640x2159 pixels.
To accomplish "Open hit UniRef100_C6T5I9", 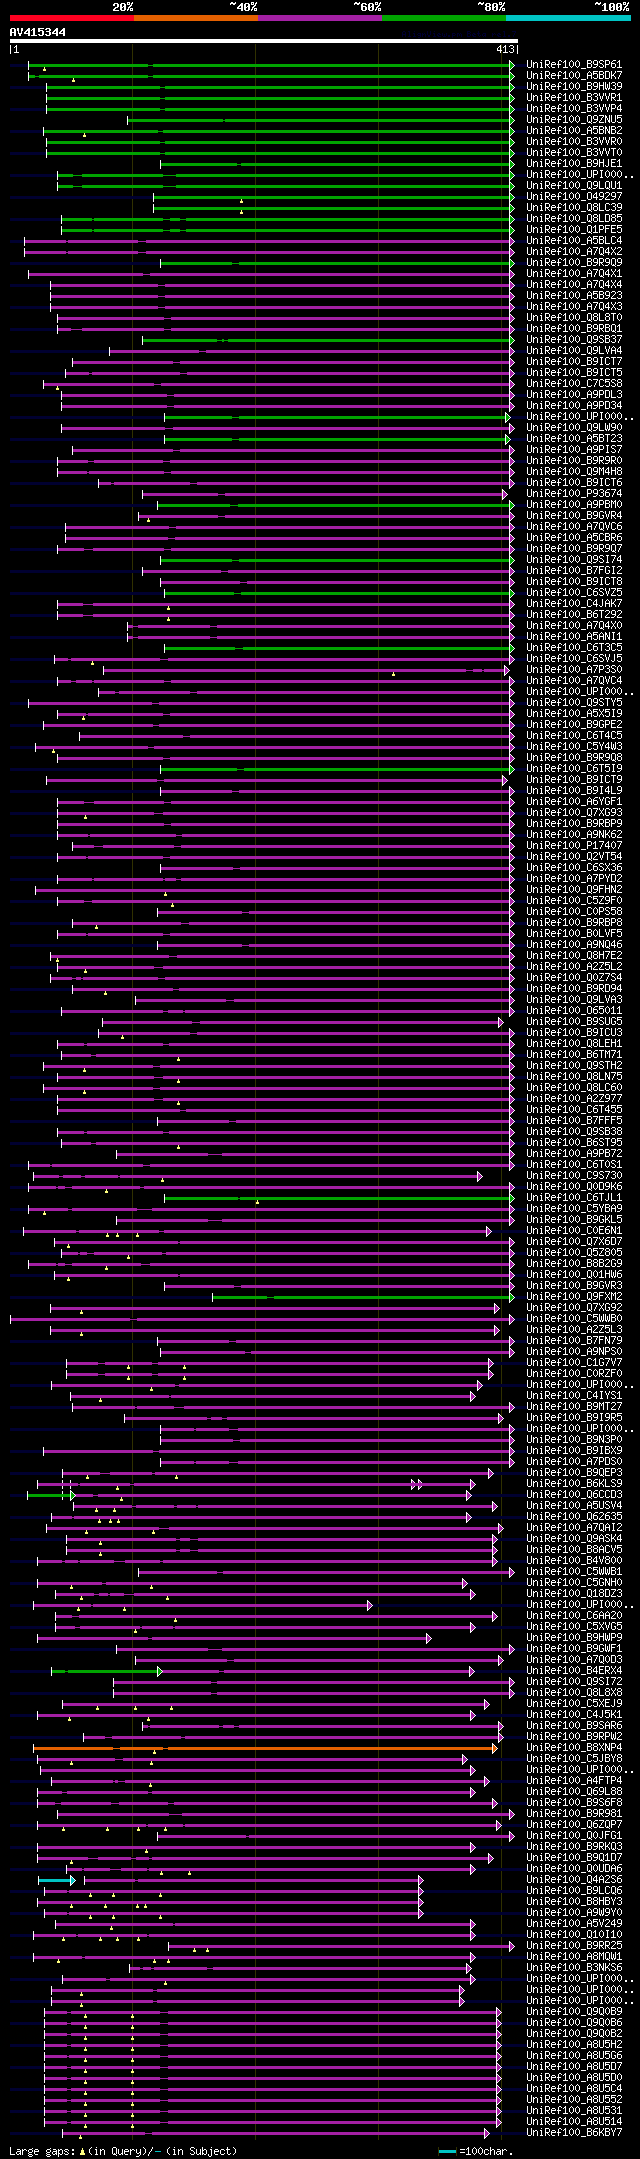I will tap(574, 769).
